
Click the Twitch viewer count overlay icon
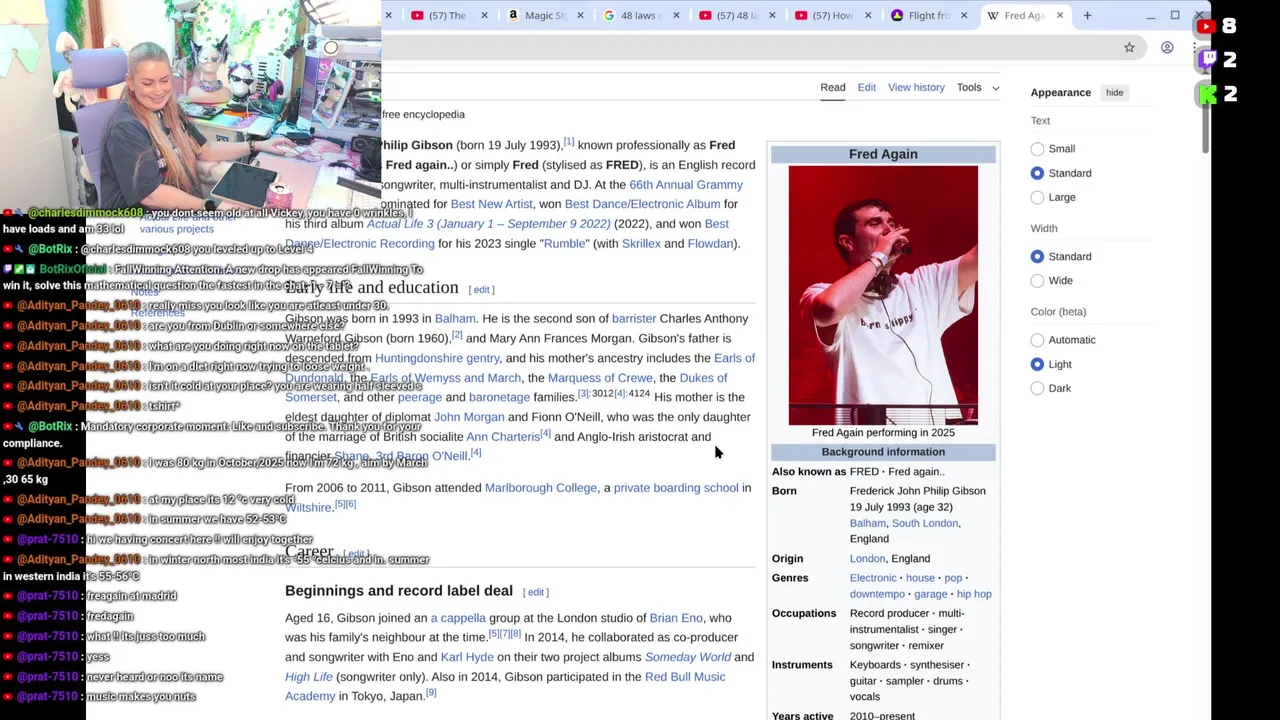tap(1208, 60)
